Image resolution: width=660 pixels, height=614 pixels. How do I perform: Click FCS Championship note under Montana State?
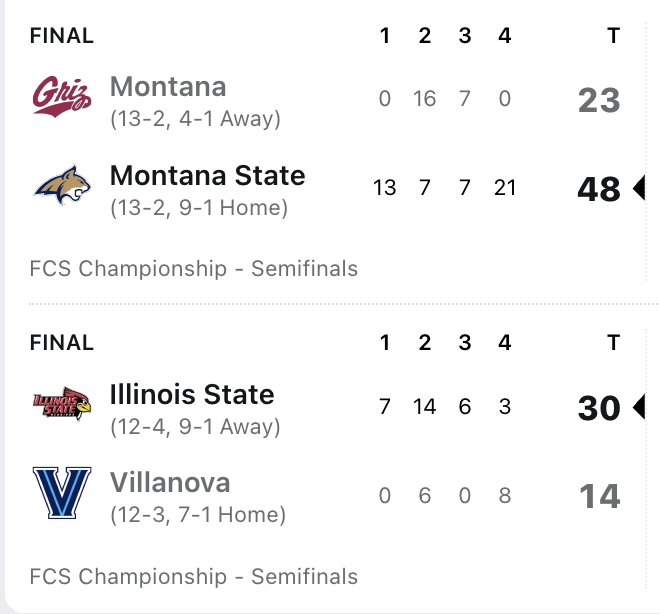point(194,268)
